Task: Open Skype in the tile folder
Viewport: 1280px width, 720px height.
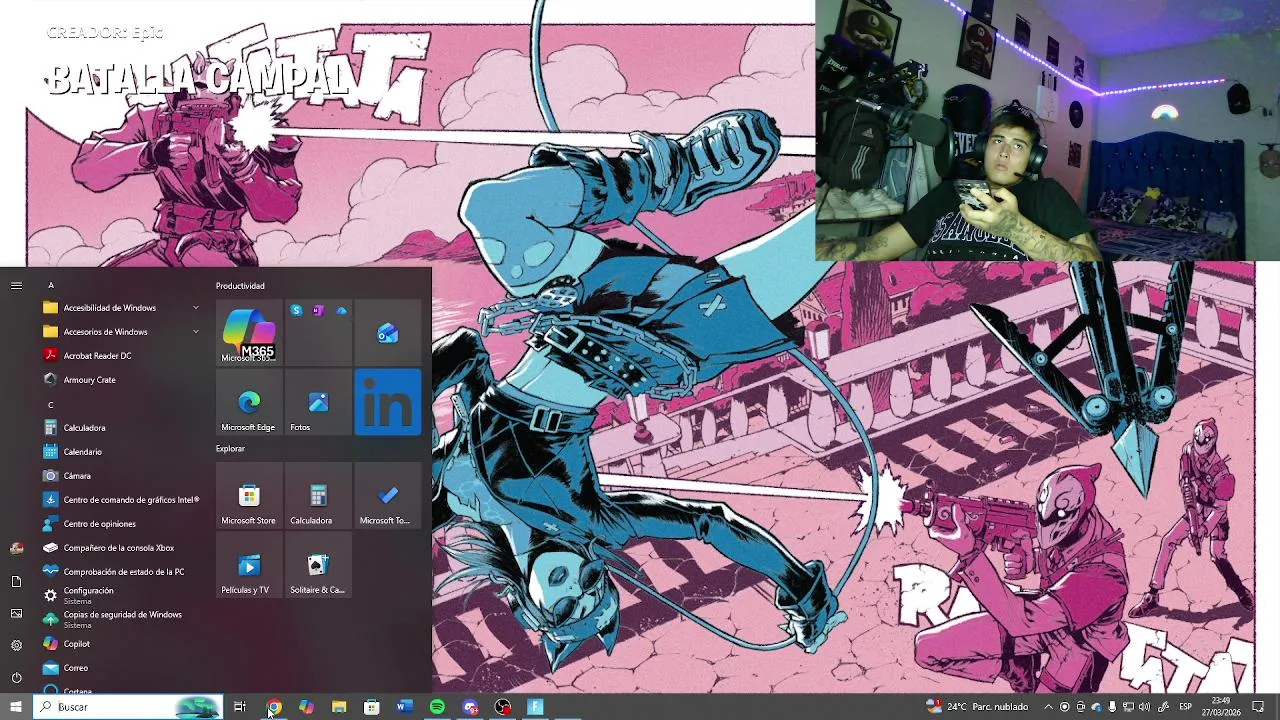Action: point(296,311)
